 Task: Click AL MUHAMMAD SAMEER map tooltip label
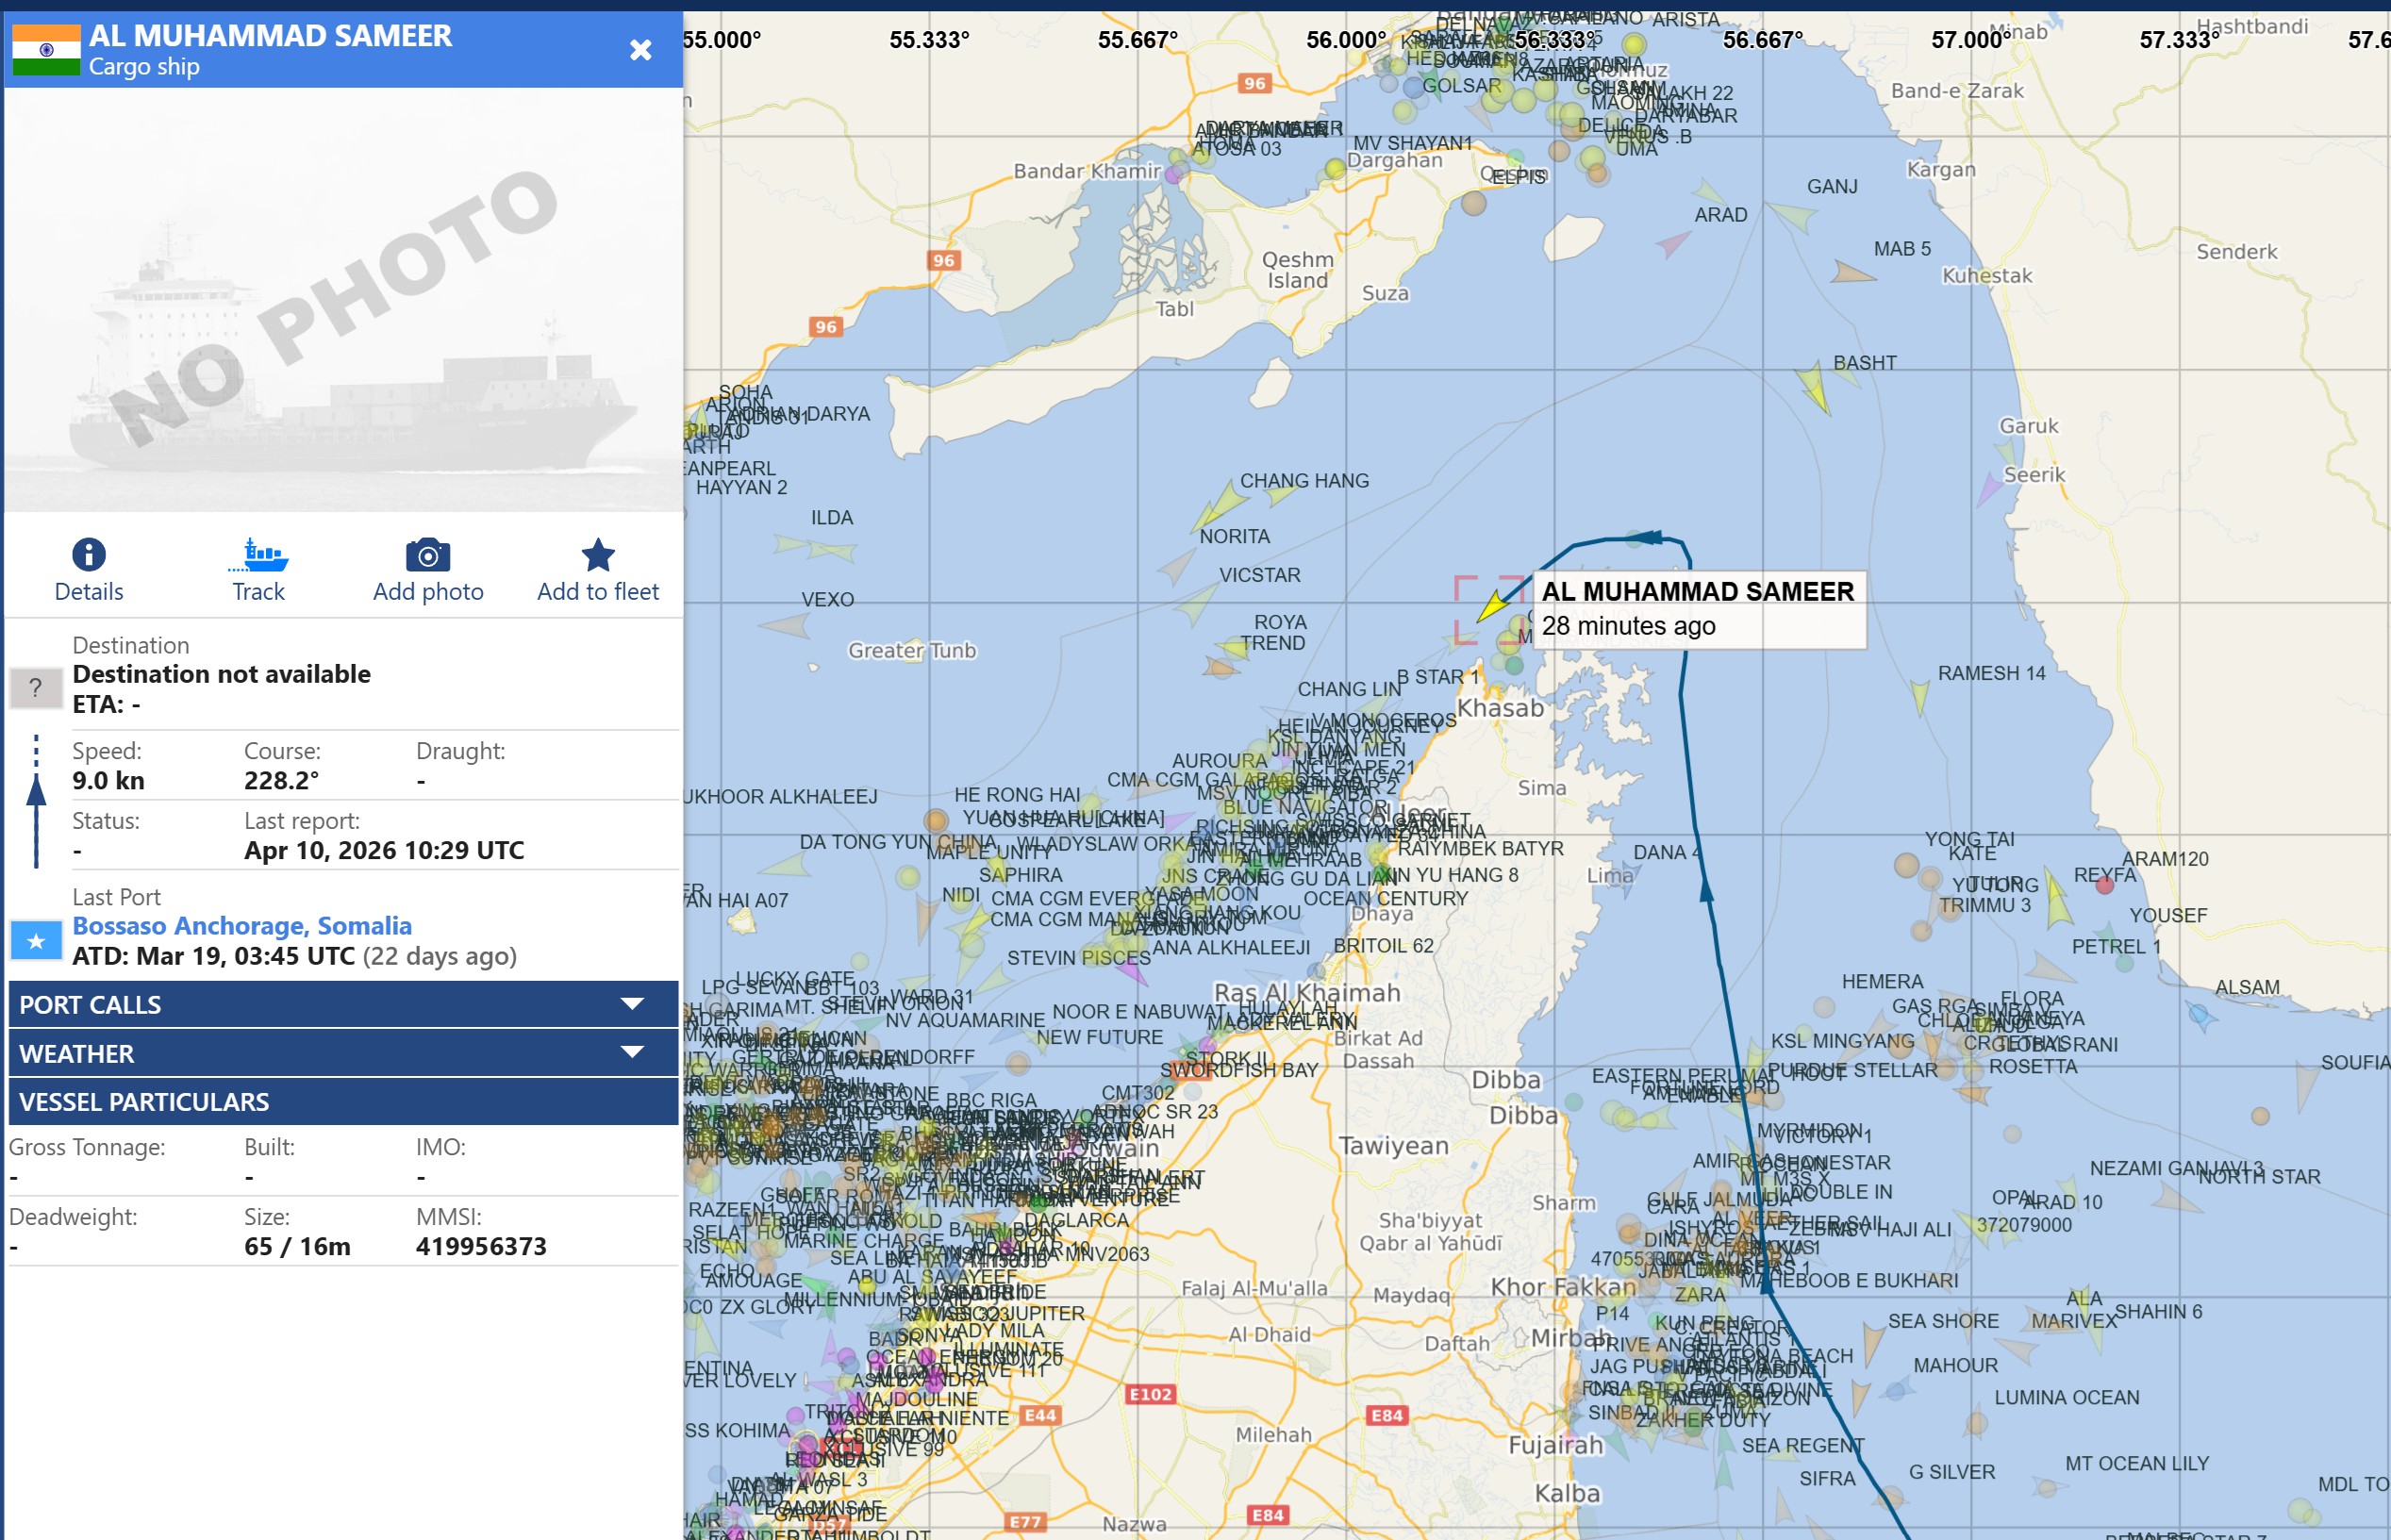click(x=1697, y=592)
